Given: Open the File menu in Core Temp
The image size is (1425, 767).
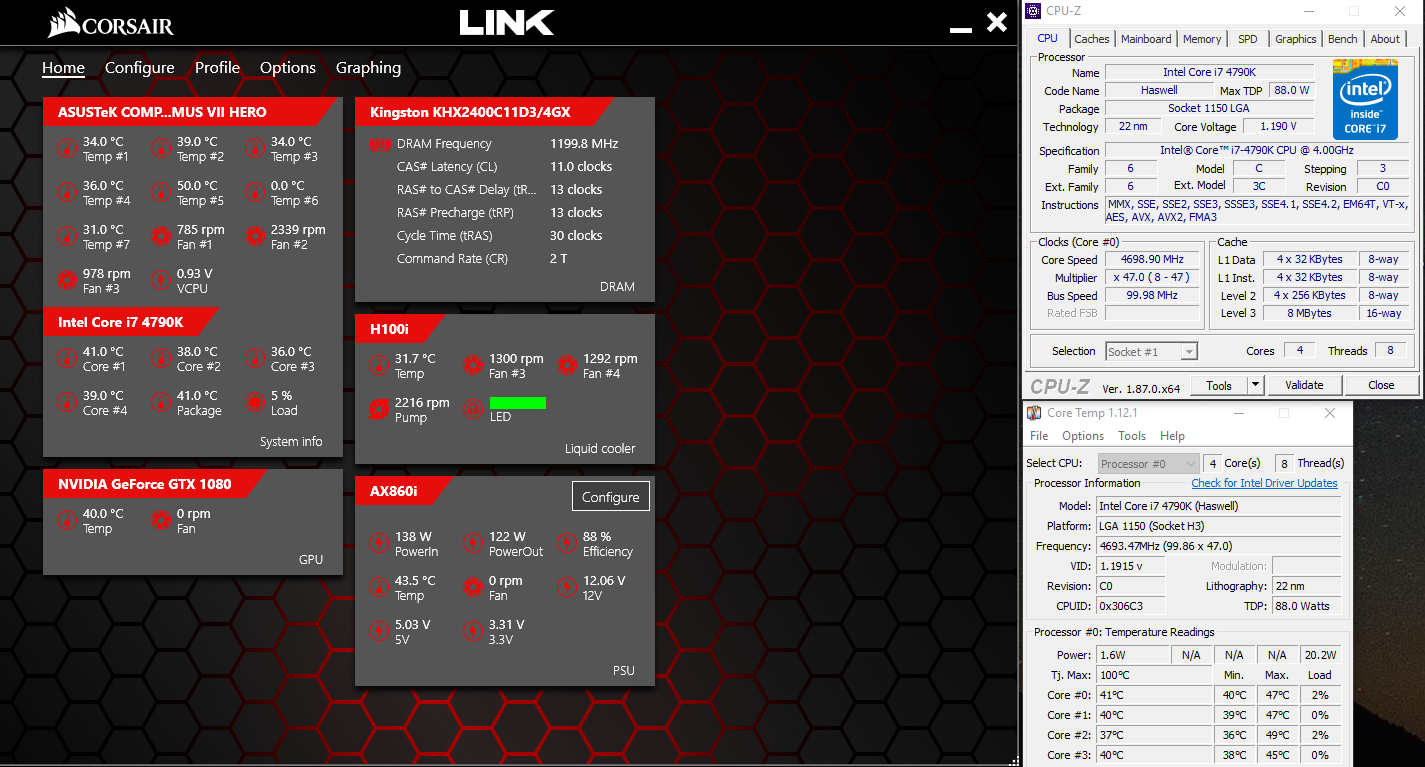Looking at the screenshot, I should pyautogui.click(x=1039, y=436).
